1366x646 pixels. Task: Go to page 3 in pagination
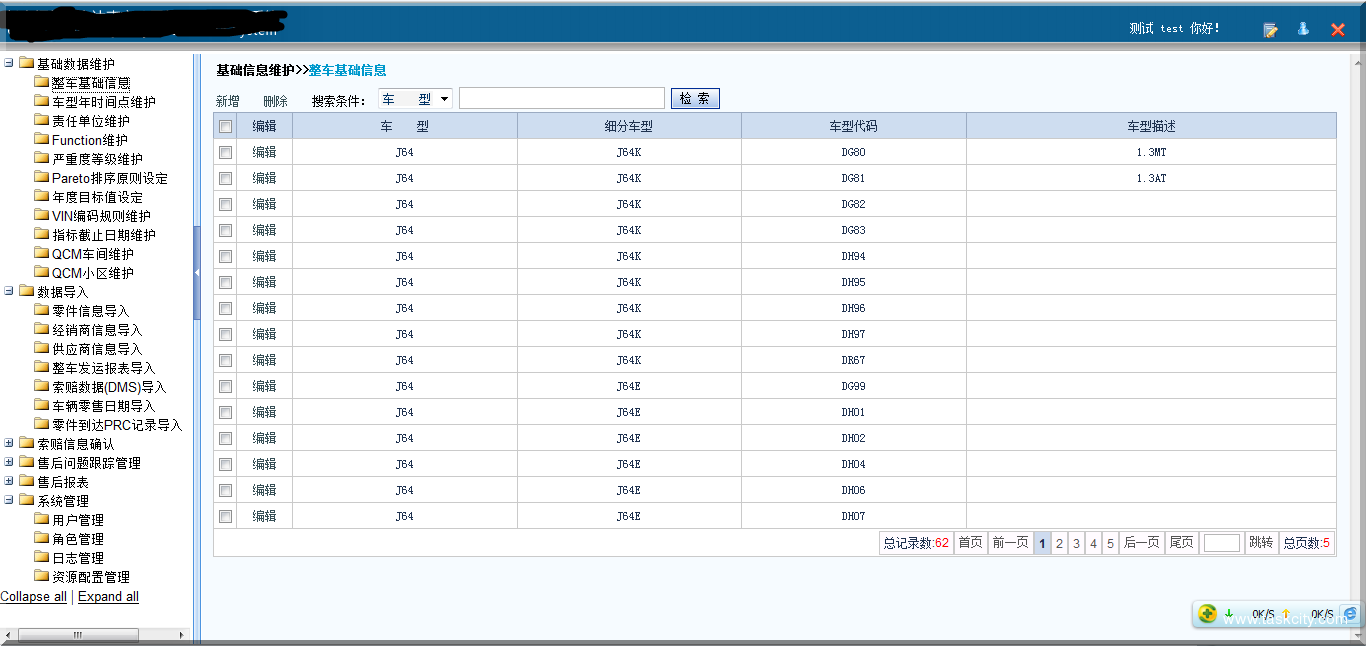1076,543
